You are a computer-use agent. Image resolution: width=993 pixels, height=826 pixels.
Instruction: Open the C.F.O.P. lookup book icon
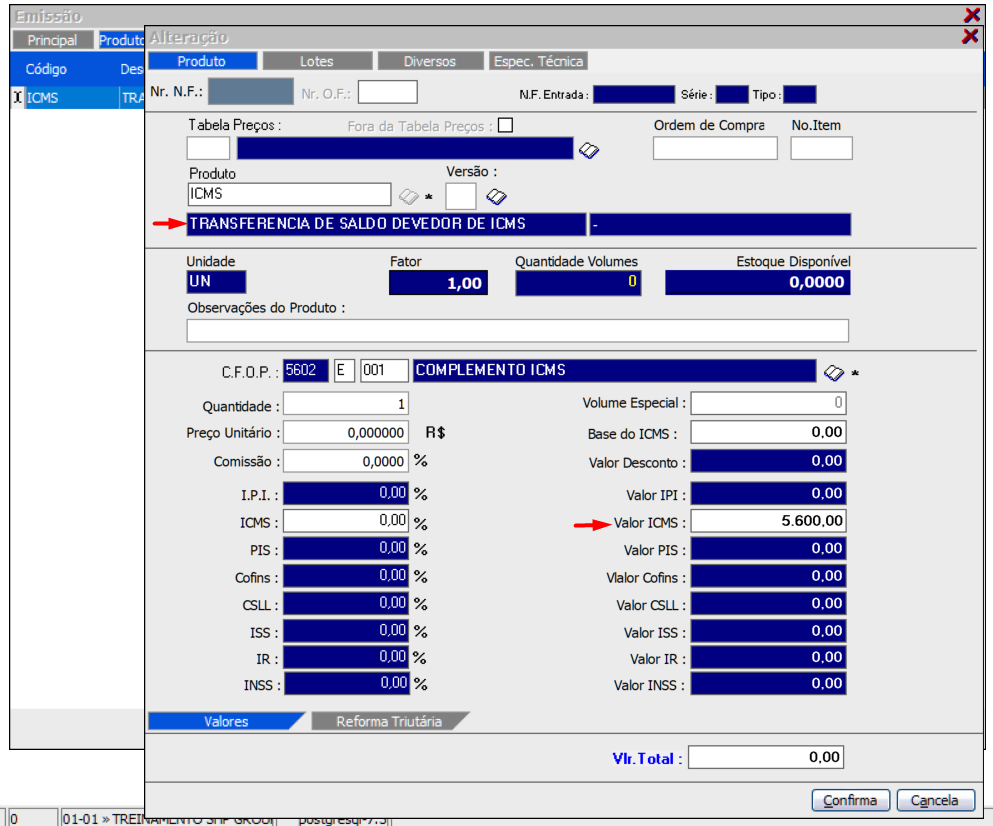pyautogui.click(x=834, y=372)
